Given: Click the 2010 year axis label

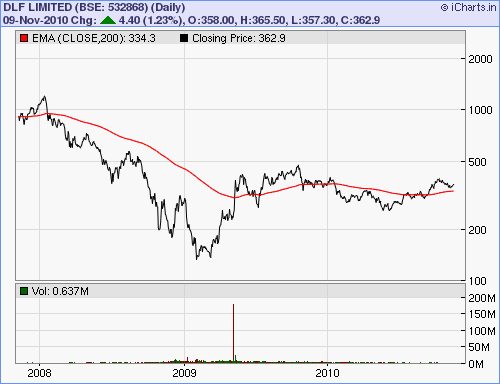Looking at the screenshot, I should [x=327, y=373].
